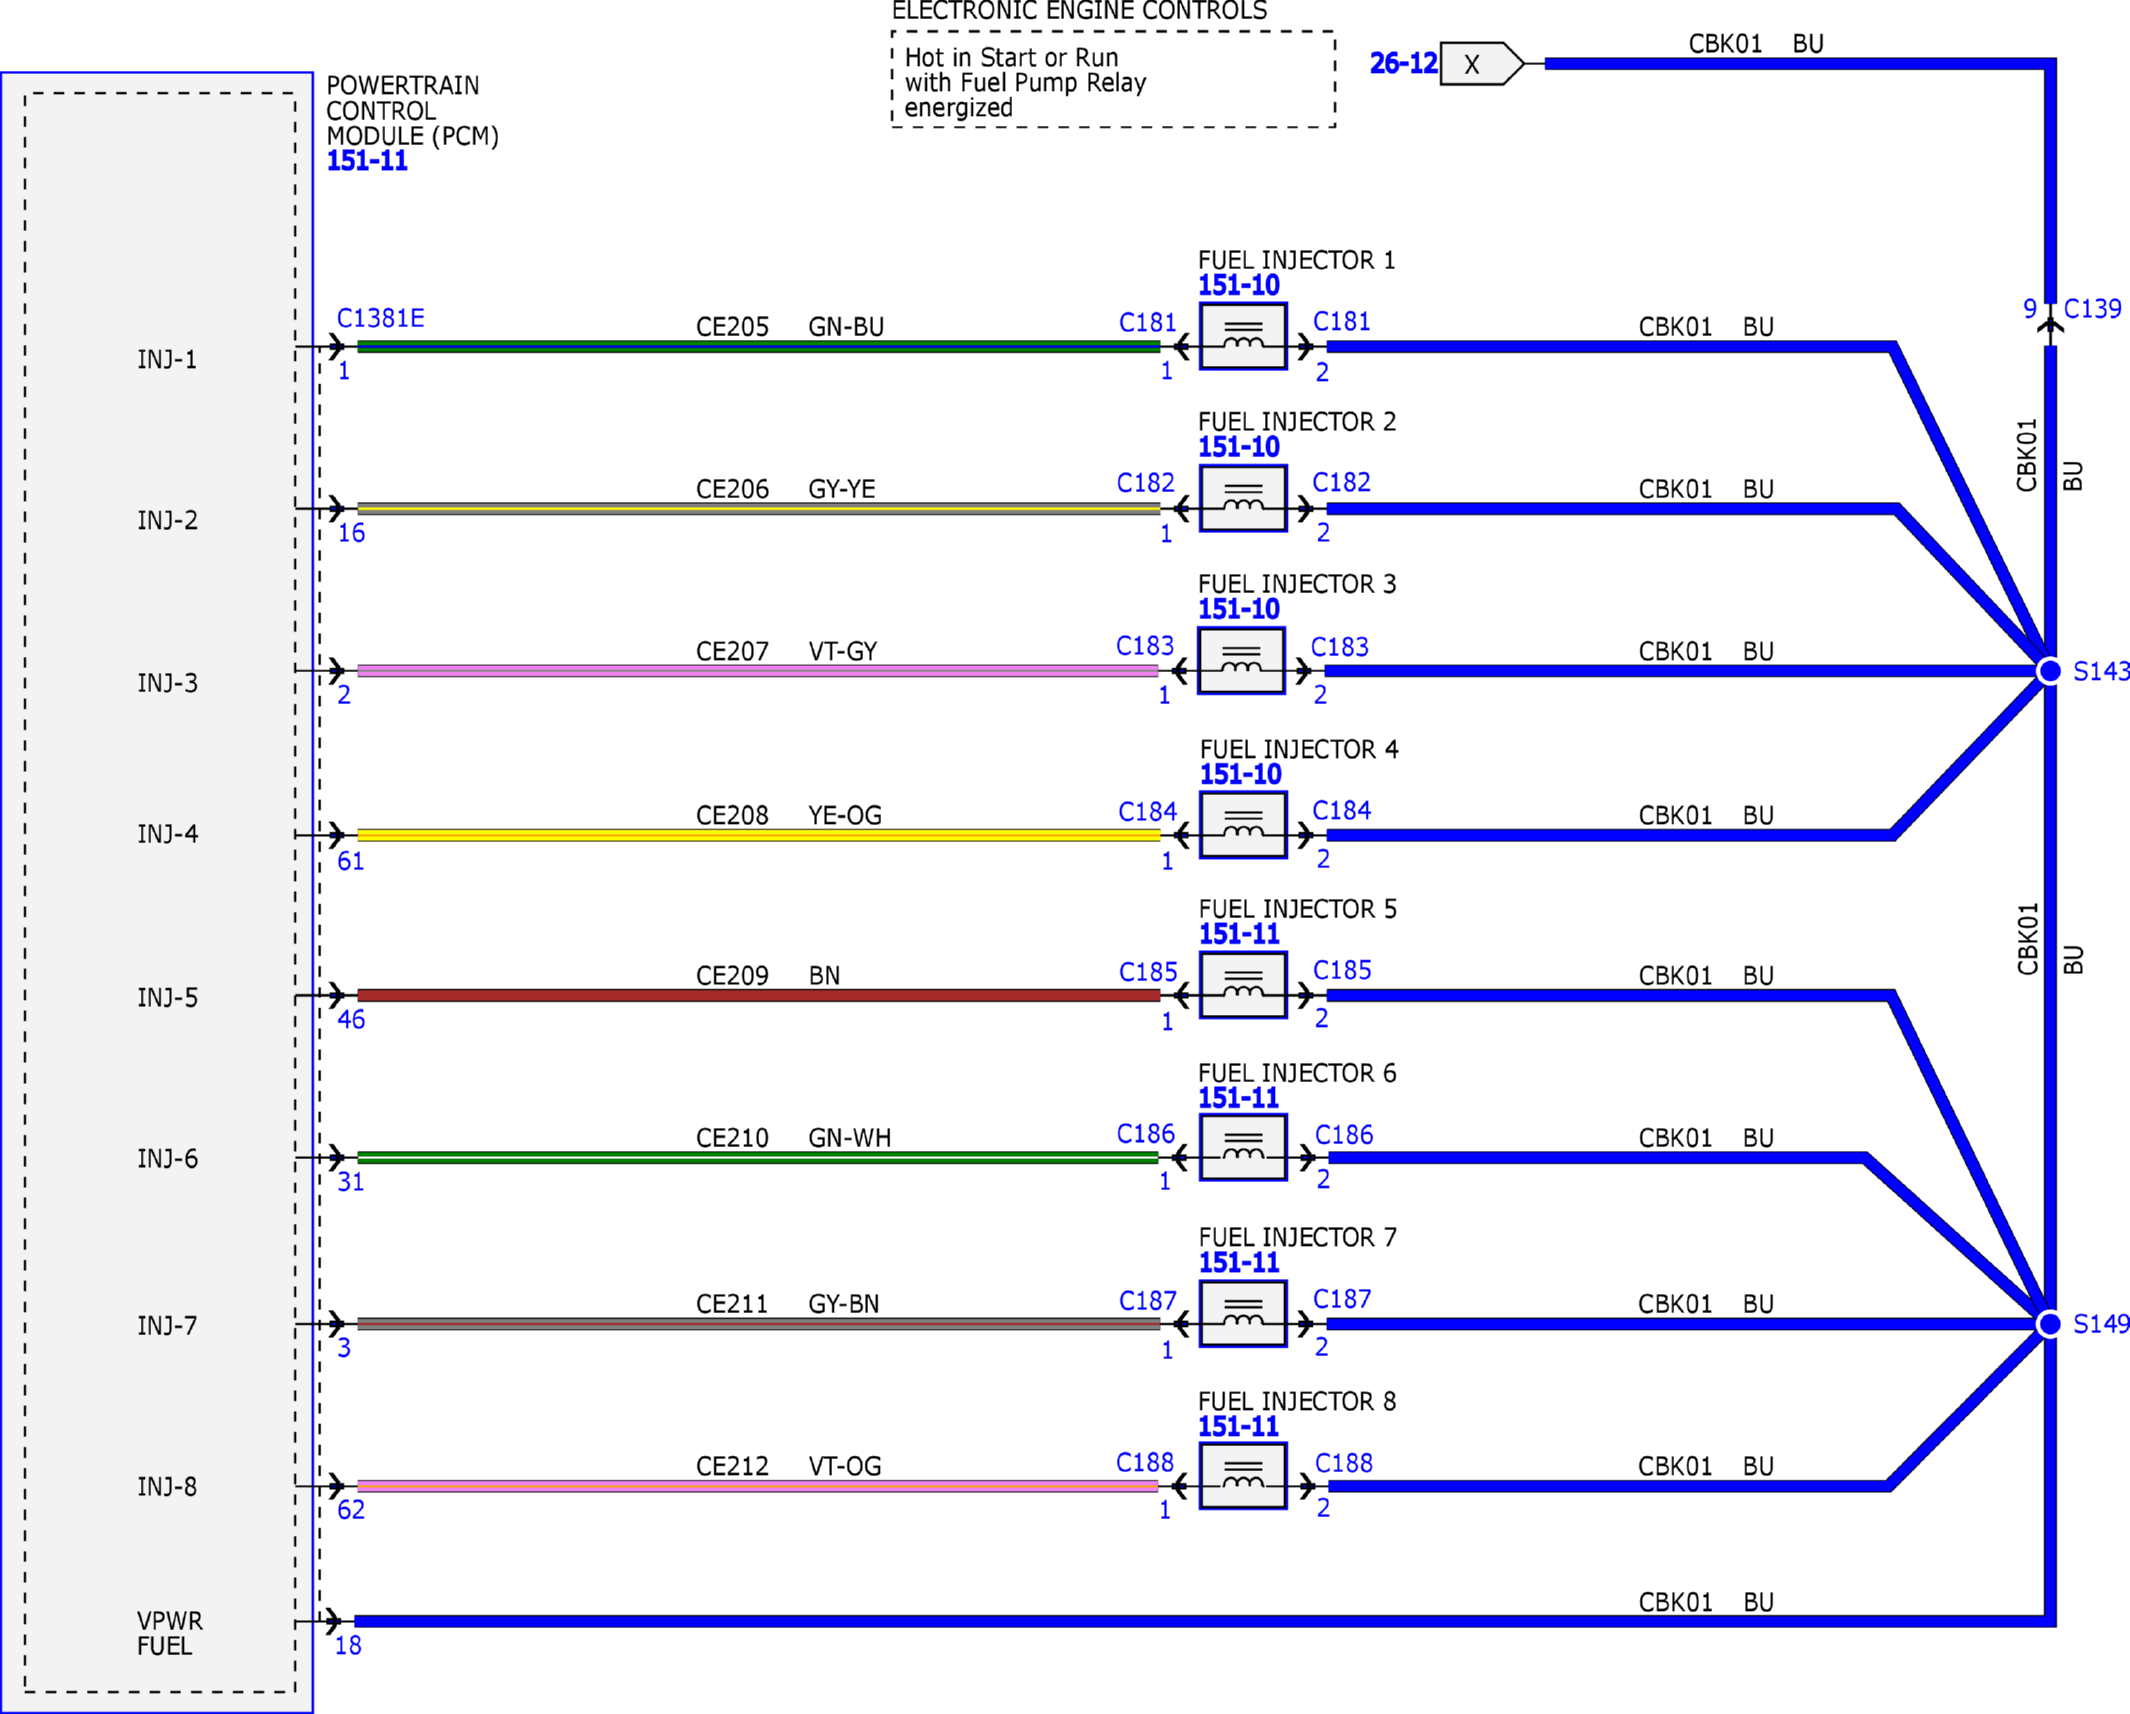The image size is (2130, 1714).
Task: Open the 26-12 page reference link
Action: click(1403, 64)
